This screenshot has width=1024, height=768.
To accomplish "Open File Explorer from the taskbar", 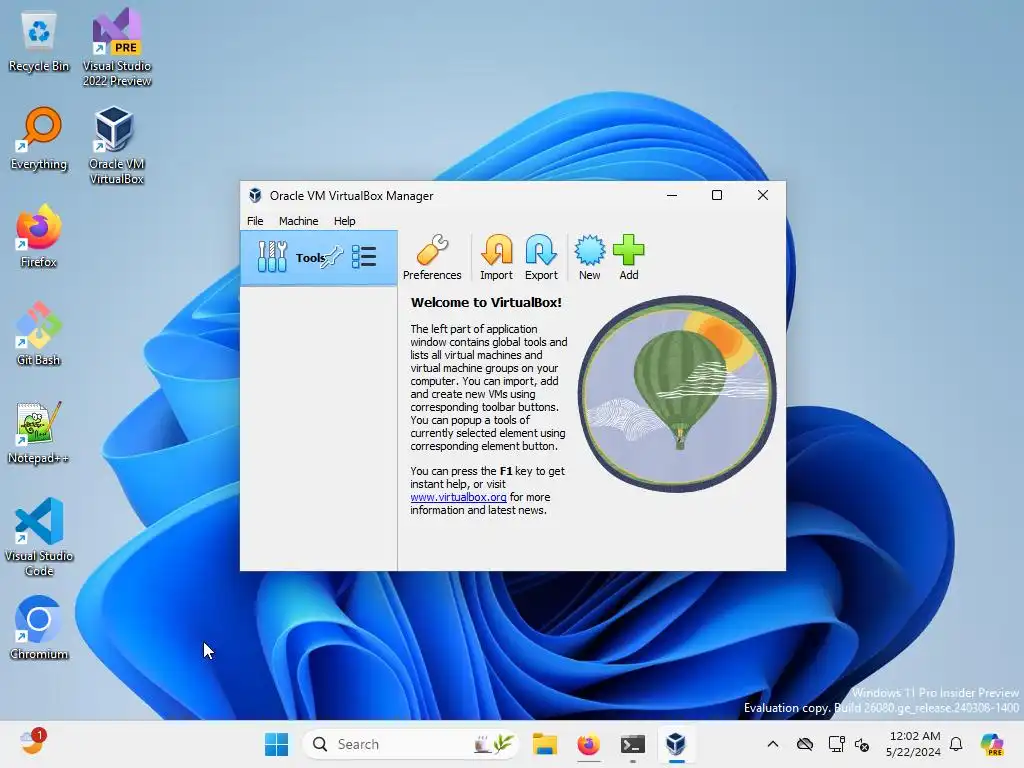I will [545, 744].
